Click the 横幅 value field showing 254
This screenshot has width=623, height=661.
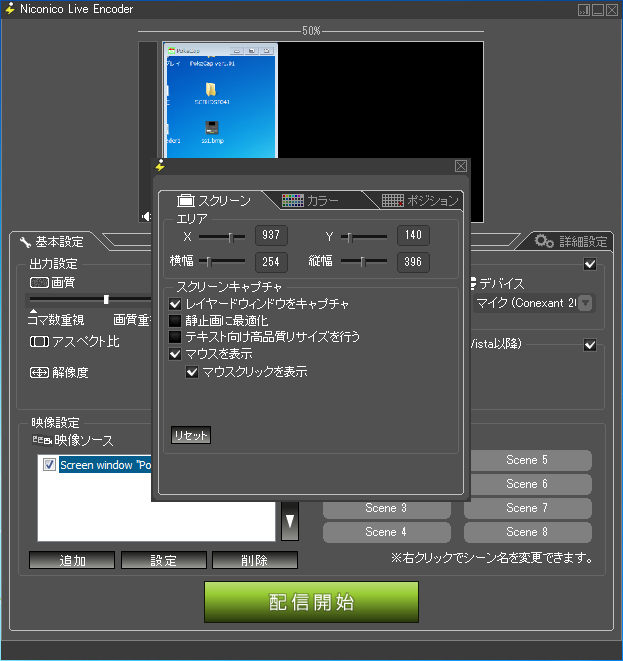(x=271, y=262)
